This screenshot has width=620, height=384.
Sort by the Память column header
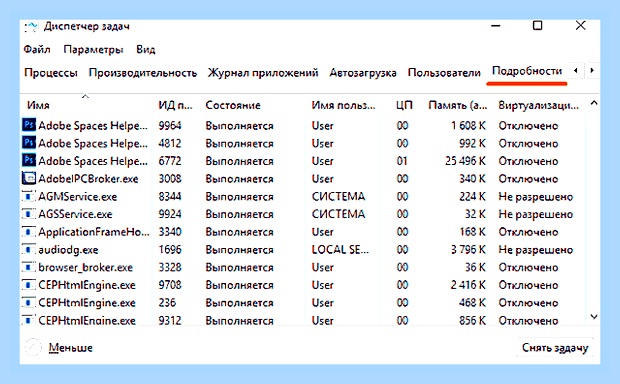point(457,105)
